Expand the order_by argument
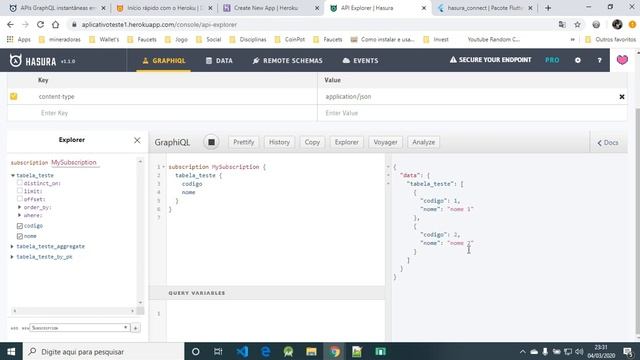 [19, 207]
